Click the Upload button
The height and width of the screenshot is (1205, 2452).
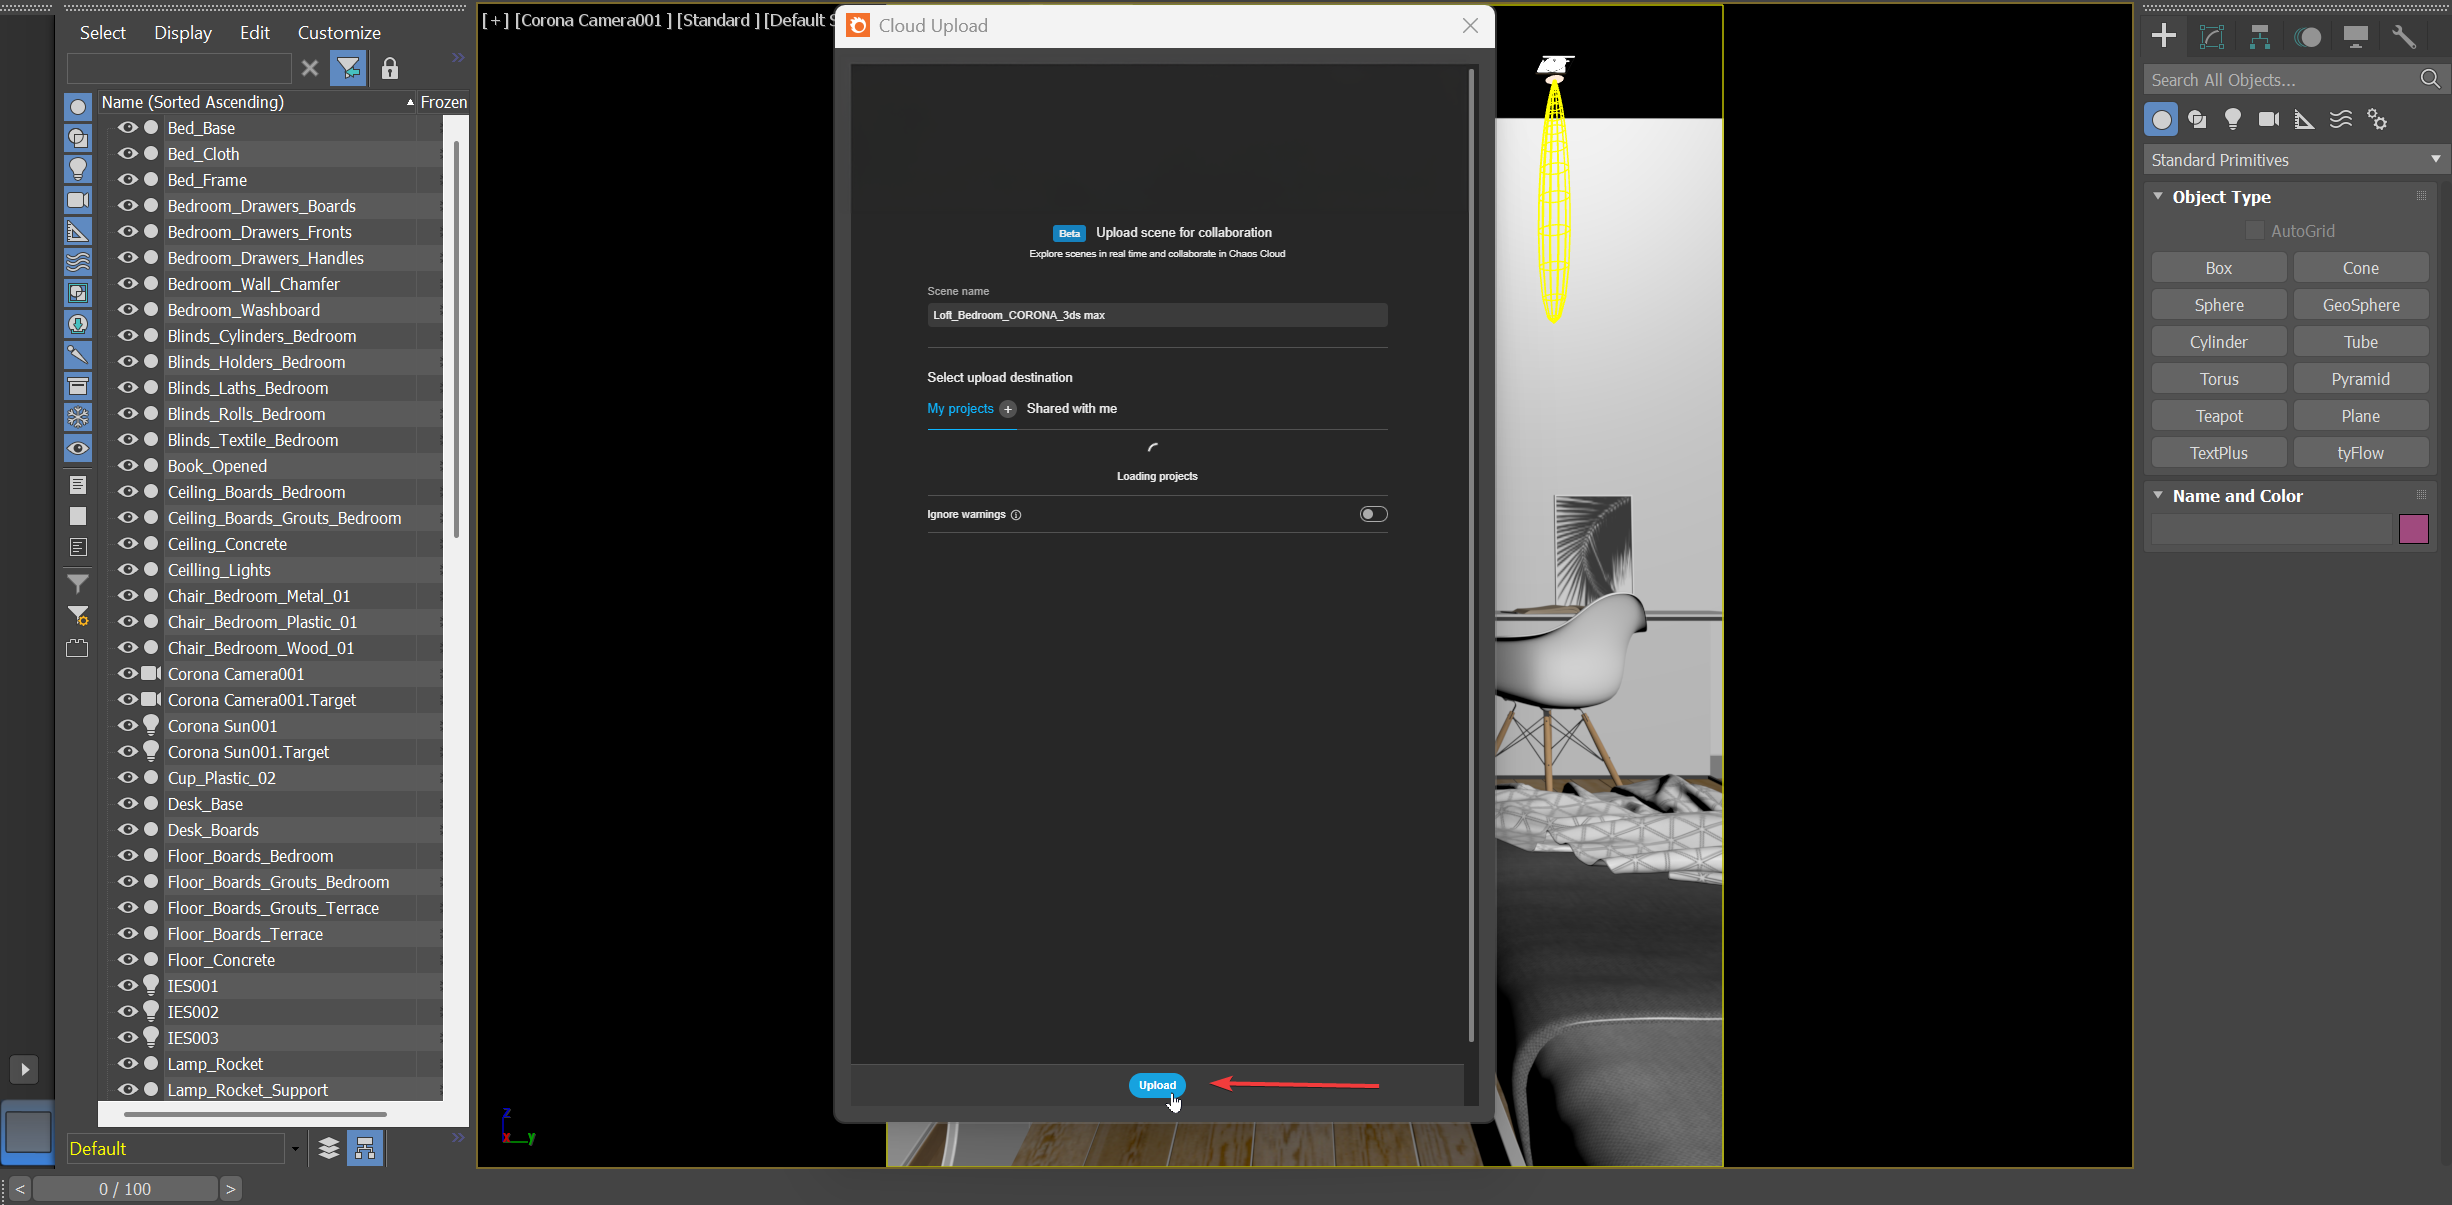pos(1157,1085)
